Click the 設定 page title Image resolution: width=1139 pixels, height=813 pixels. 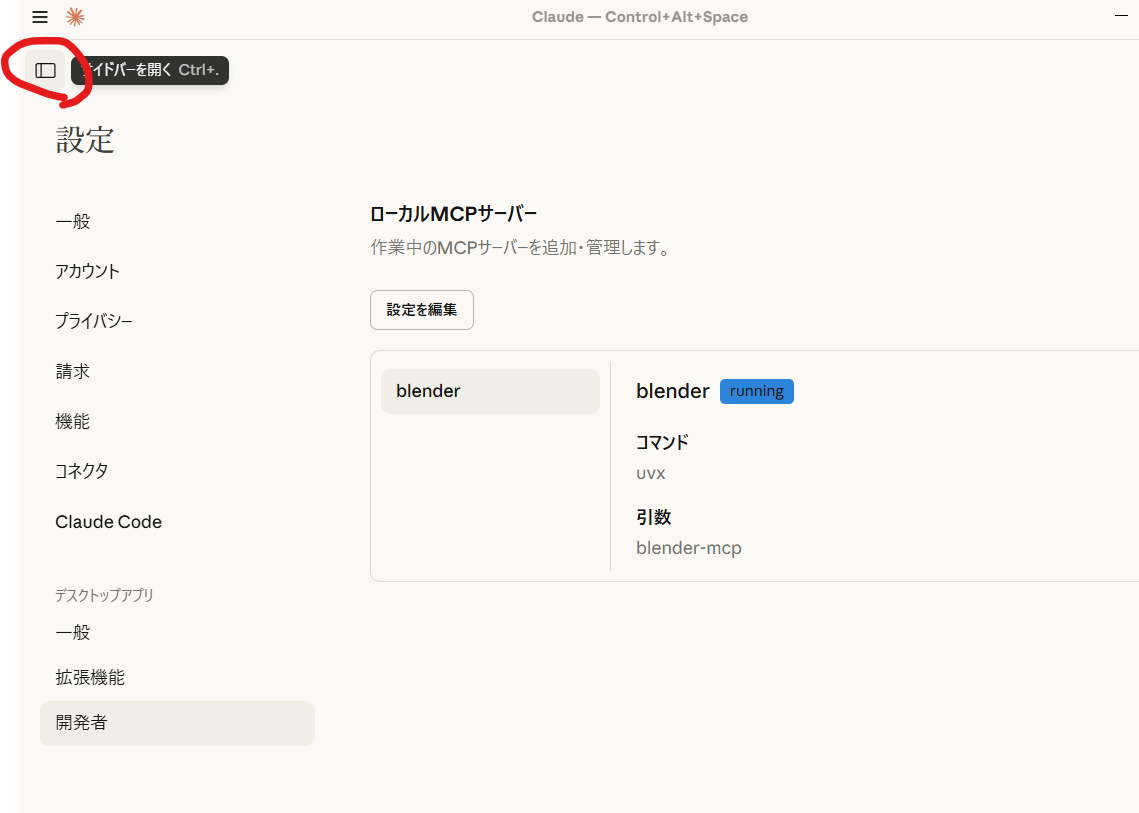tap(85, 139)
